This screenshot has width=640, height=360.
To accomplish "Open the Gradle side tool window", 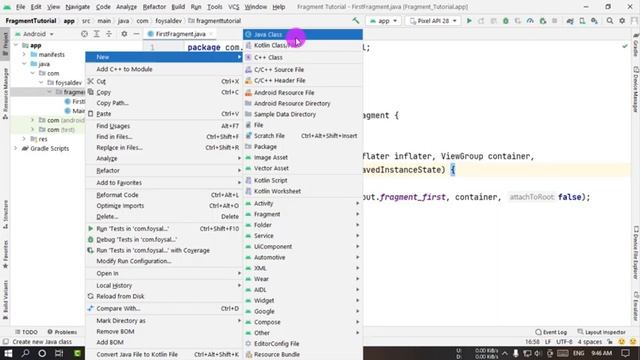I will 636,46.
